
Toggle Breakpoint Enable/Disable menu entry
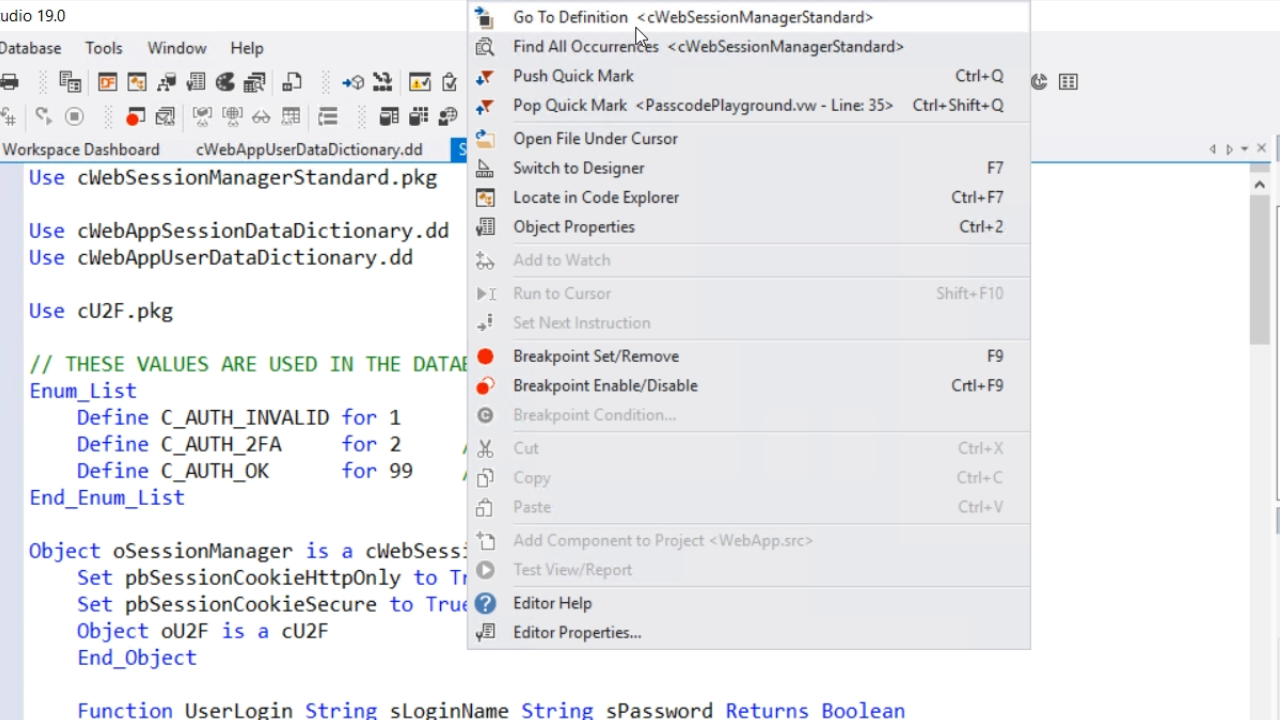tap(605, 386)
